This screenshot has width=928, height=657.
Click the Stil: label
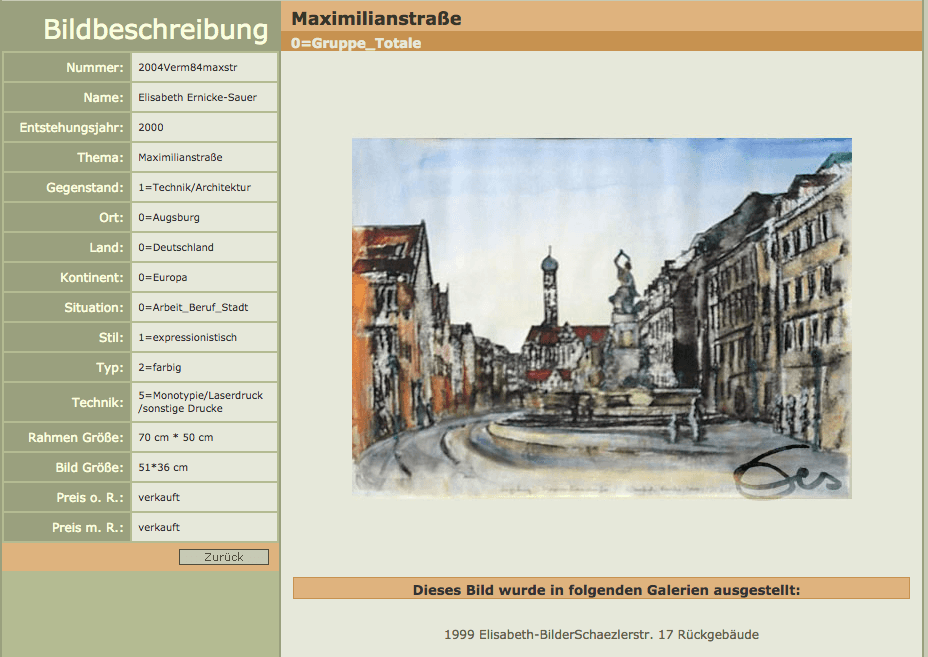[111, 337]
